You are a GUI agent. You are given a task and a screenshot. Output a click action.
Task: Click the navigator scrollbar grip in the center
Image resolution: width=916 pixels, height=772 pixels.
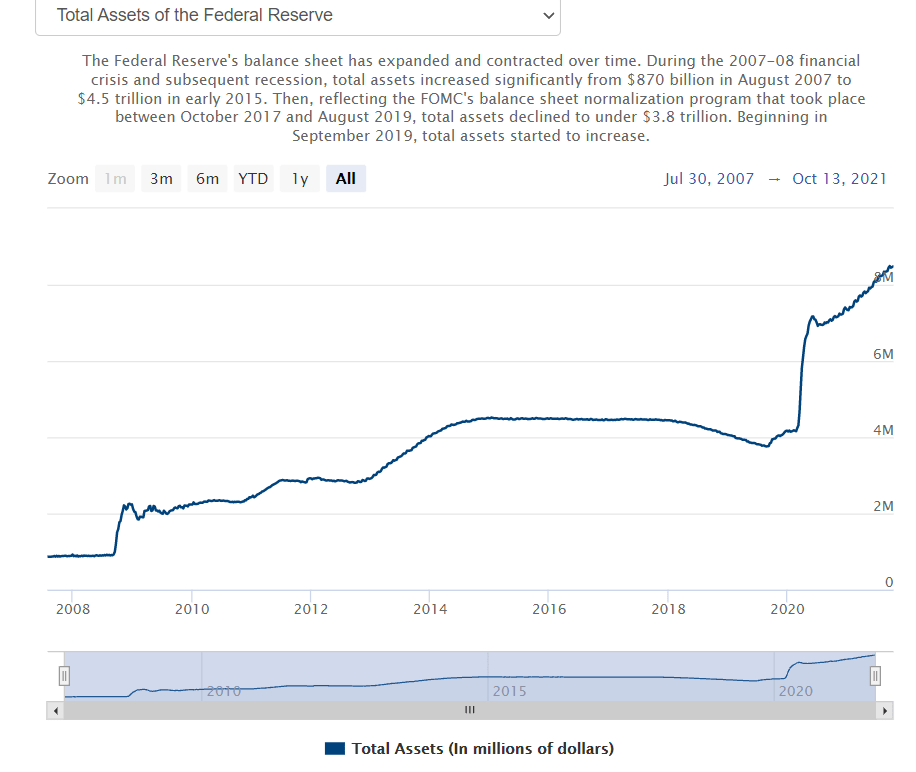[x=470, y=710]
